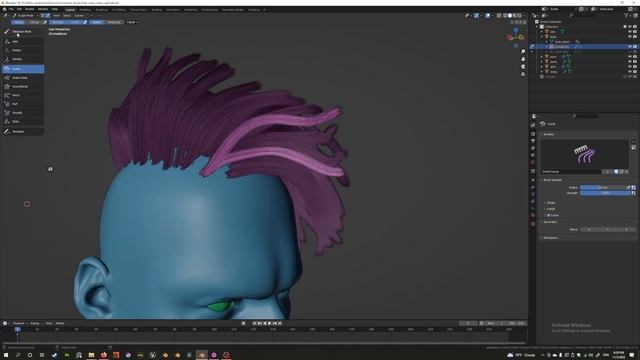Click the taskbar search icon
Image resolution: width=640 pixels, height=360 pixels.
click(18, 355)
